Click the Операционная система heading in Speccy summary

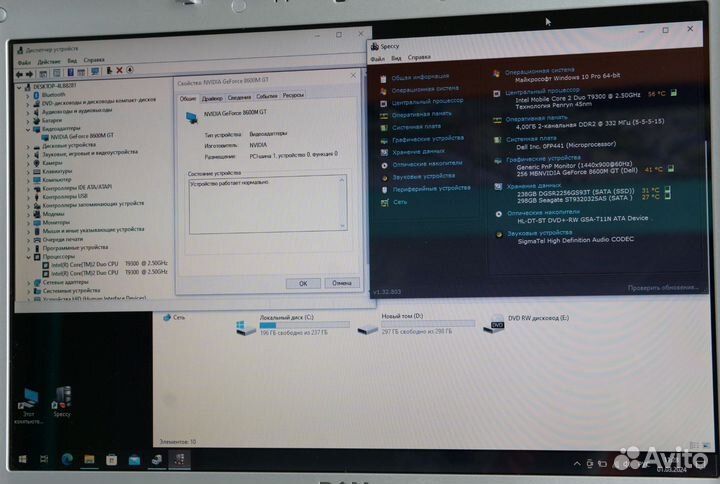540,71
